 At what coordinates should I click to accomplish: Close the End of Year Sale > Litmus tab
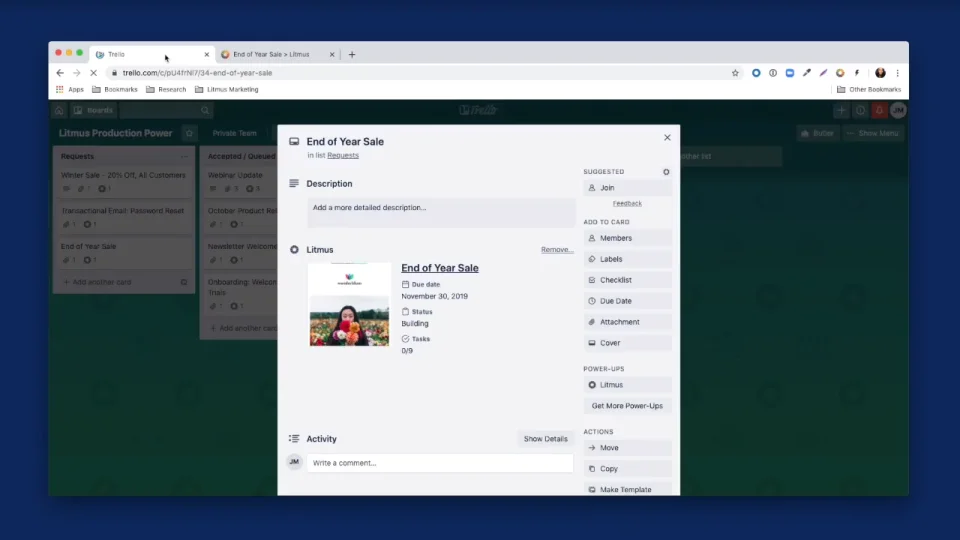pos(332,54)
